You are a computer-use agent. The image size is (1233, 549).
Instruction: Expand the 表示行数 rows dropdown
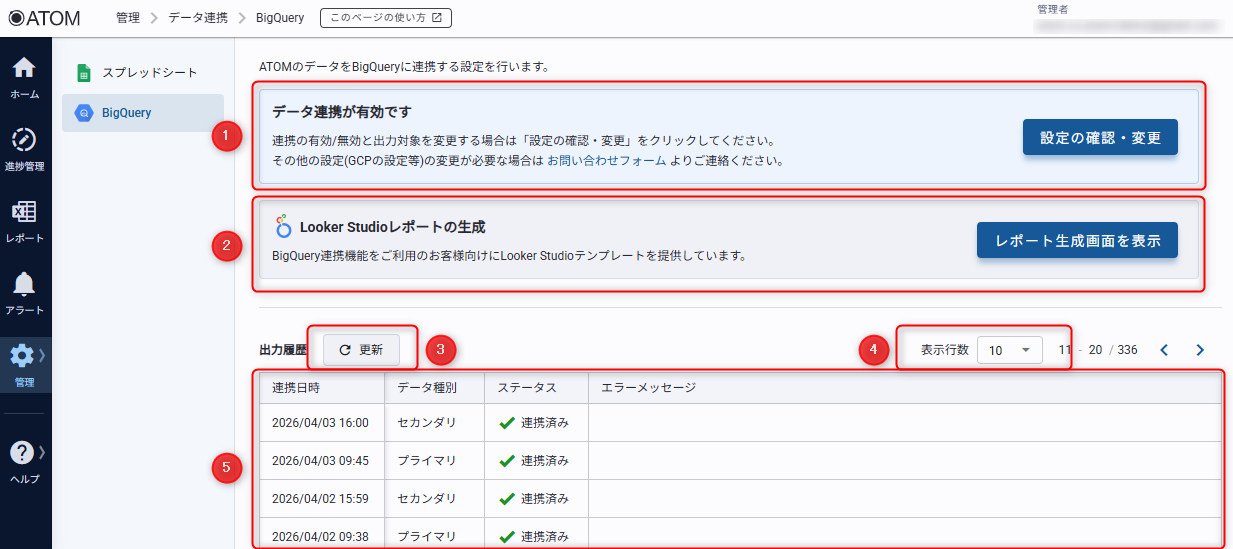(x=1009, y=350)
